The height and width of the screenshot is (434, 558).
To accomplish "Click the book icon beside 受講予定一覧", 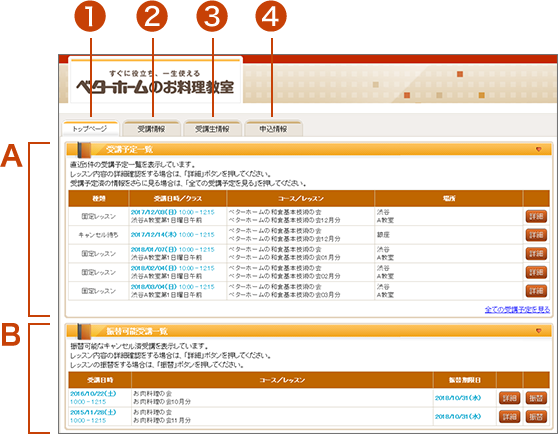I will tap(84, 150).
